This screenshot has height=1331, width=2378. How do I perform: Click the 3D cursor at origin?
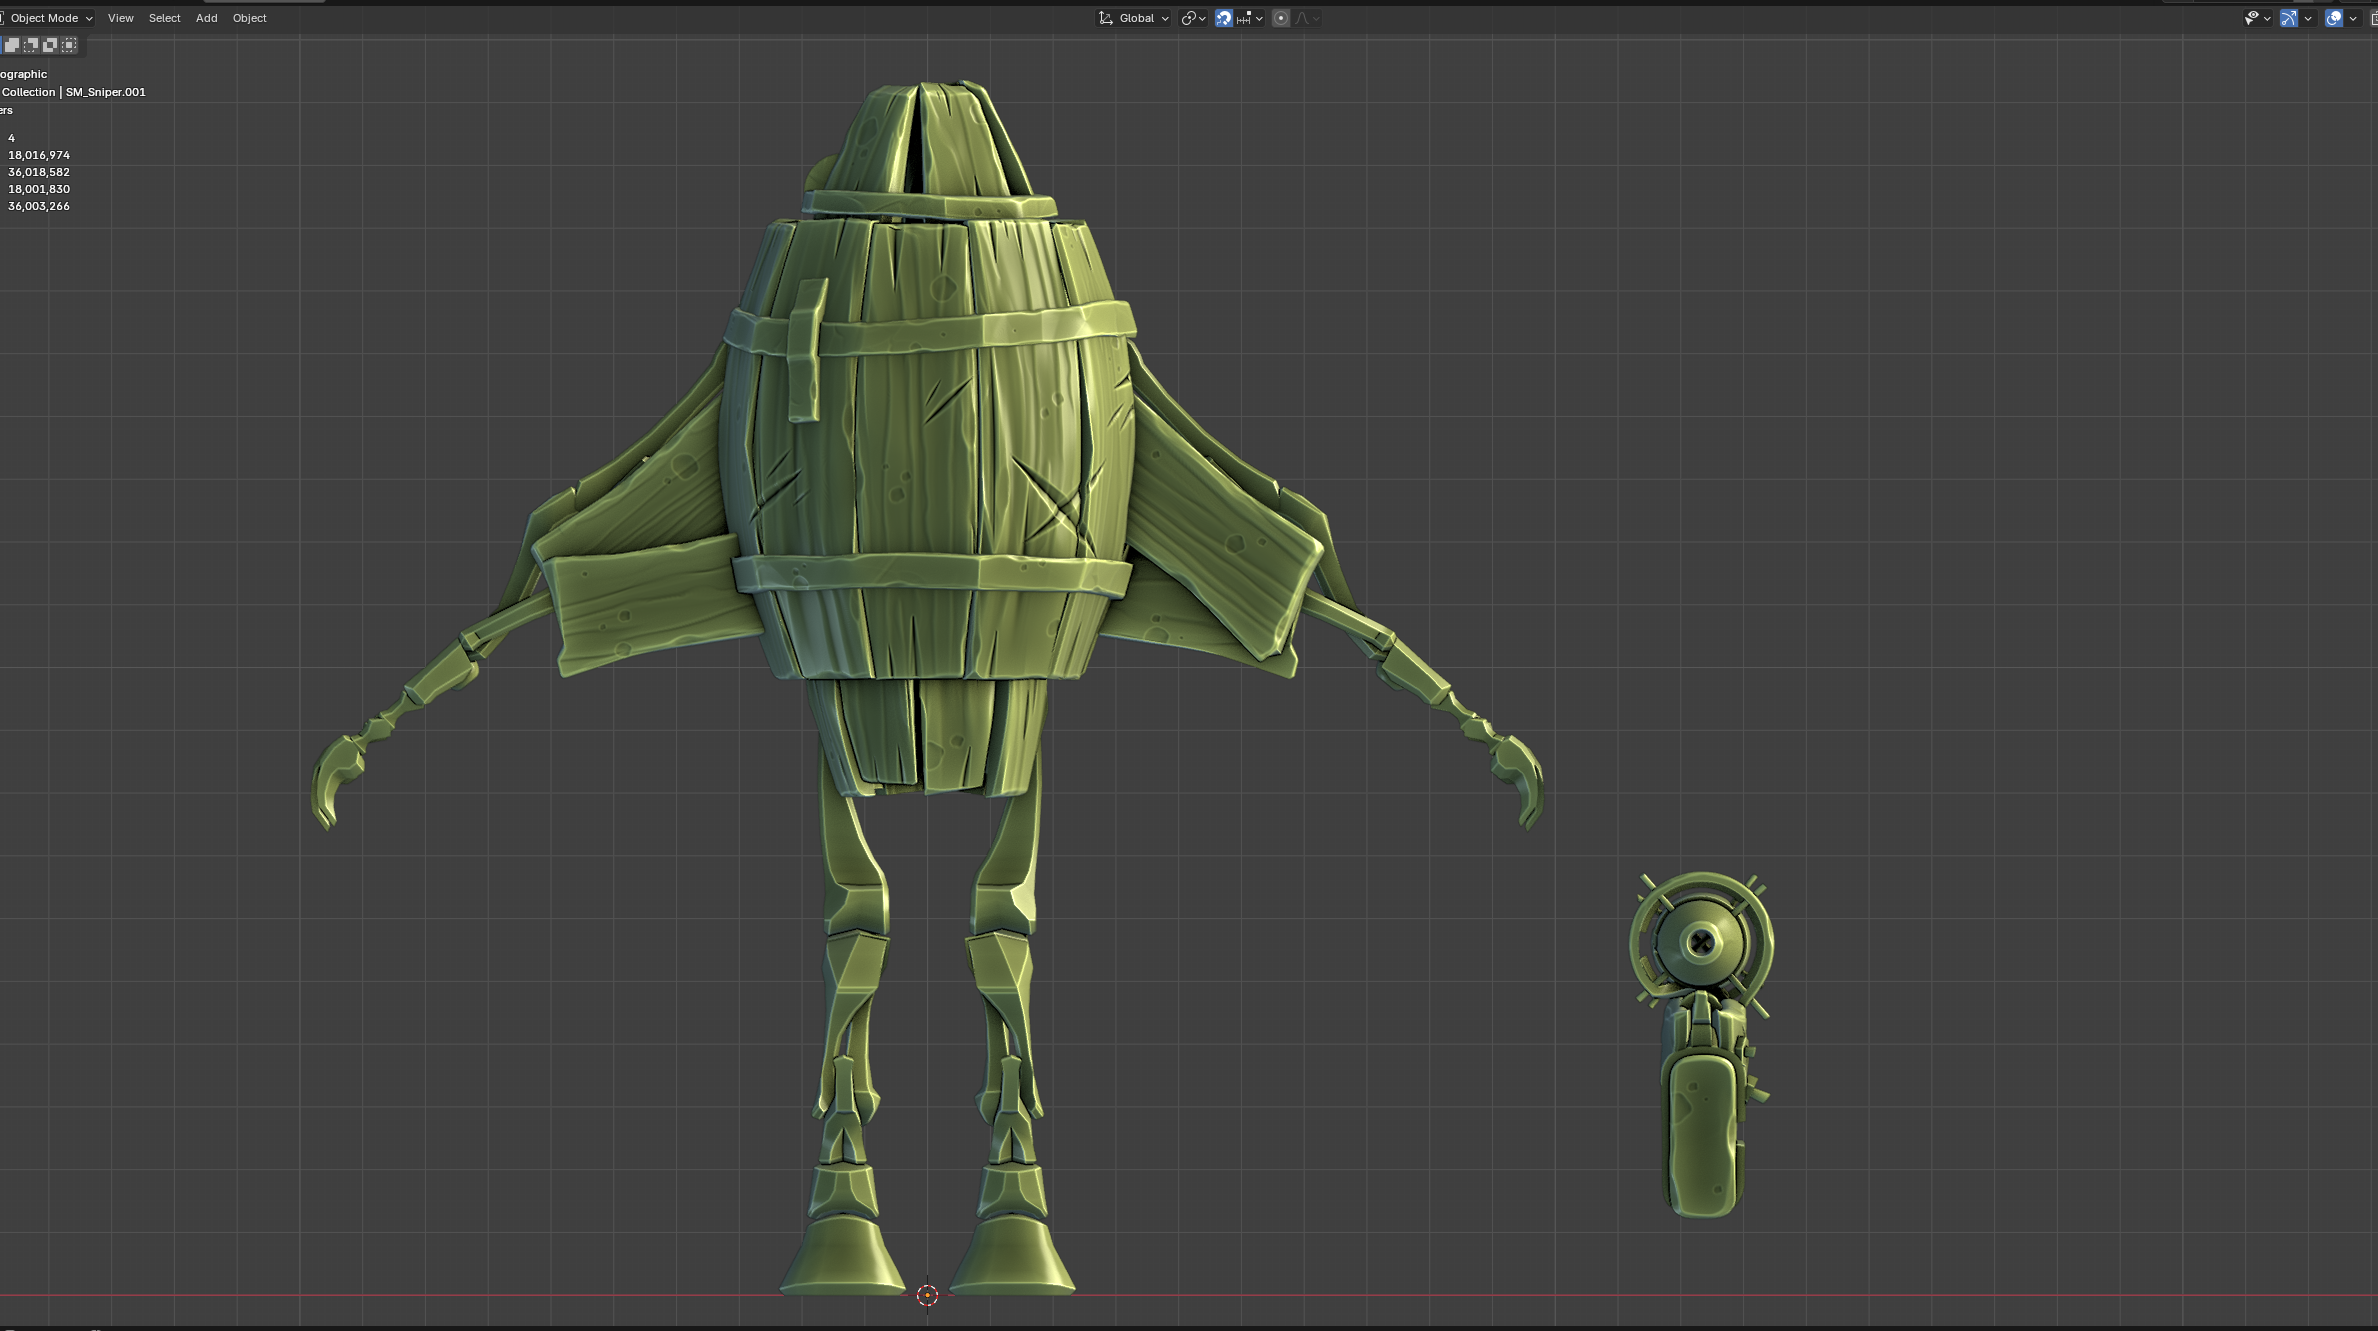click(x=927, y=1295)
